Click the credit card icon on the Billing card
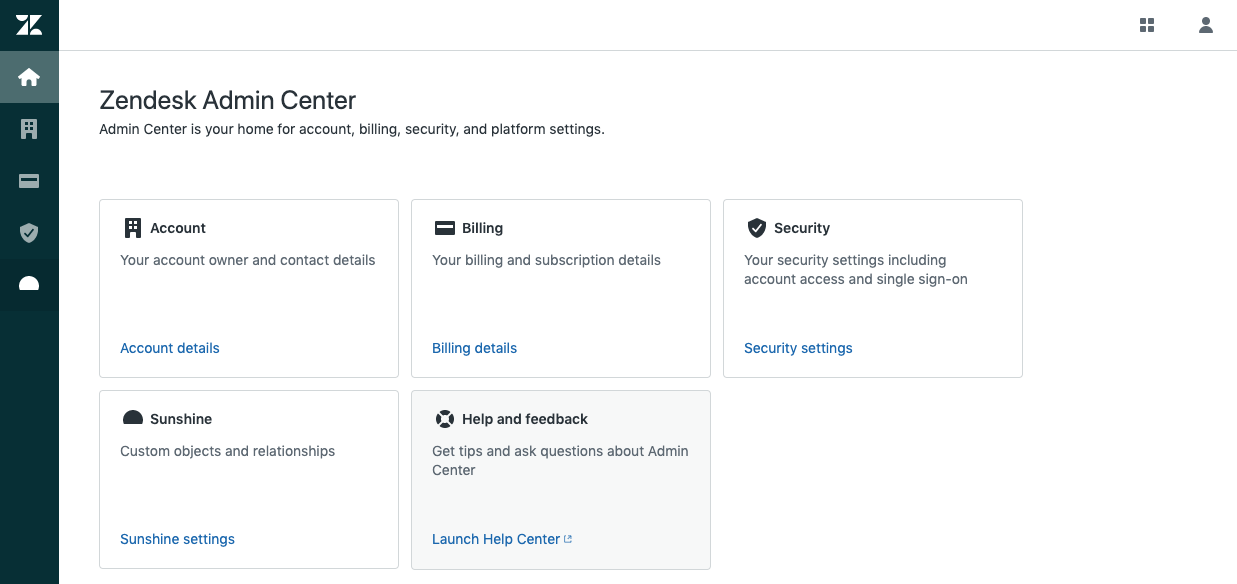This screenshot has width=1237, height=584. click(x=444, y=227)
